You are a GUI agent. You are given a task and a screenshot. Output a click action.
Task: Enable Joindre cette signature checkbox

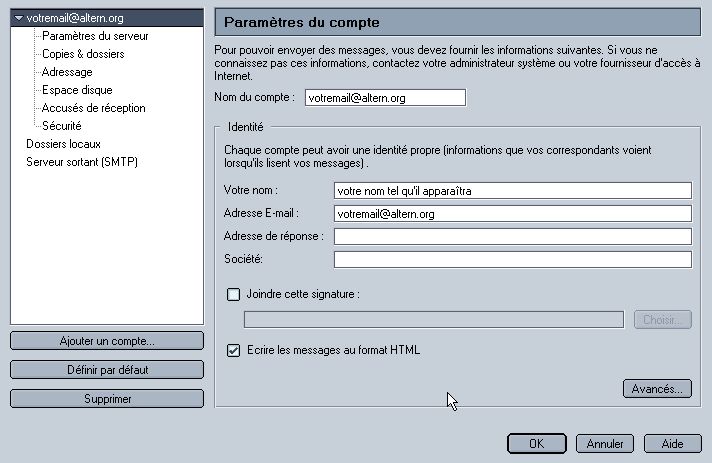pos(233,295)
